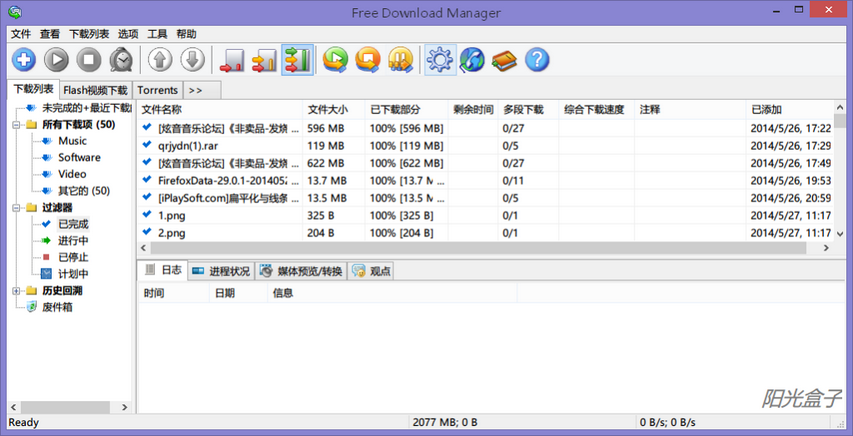The height and width of the screenshot is (436, 853).
Task: Select the 1.png download row
Action: [485, 216]
